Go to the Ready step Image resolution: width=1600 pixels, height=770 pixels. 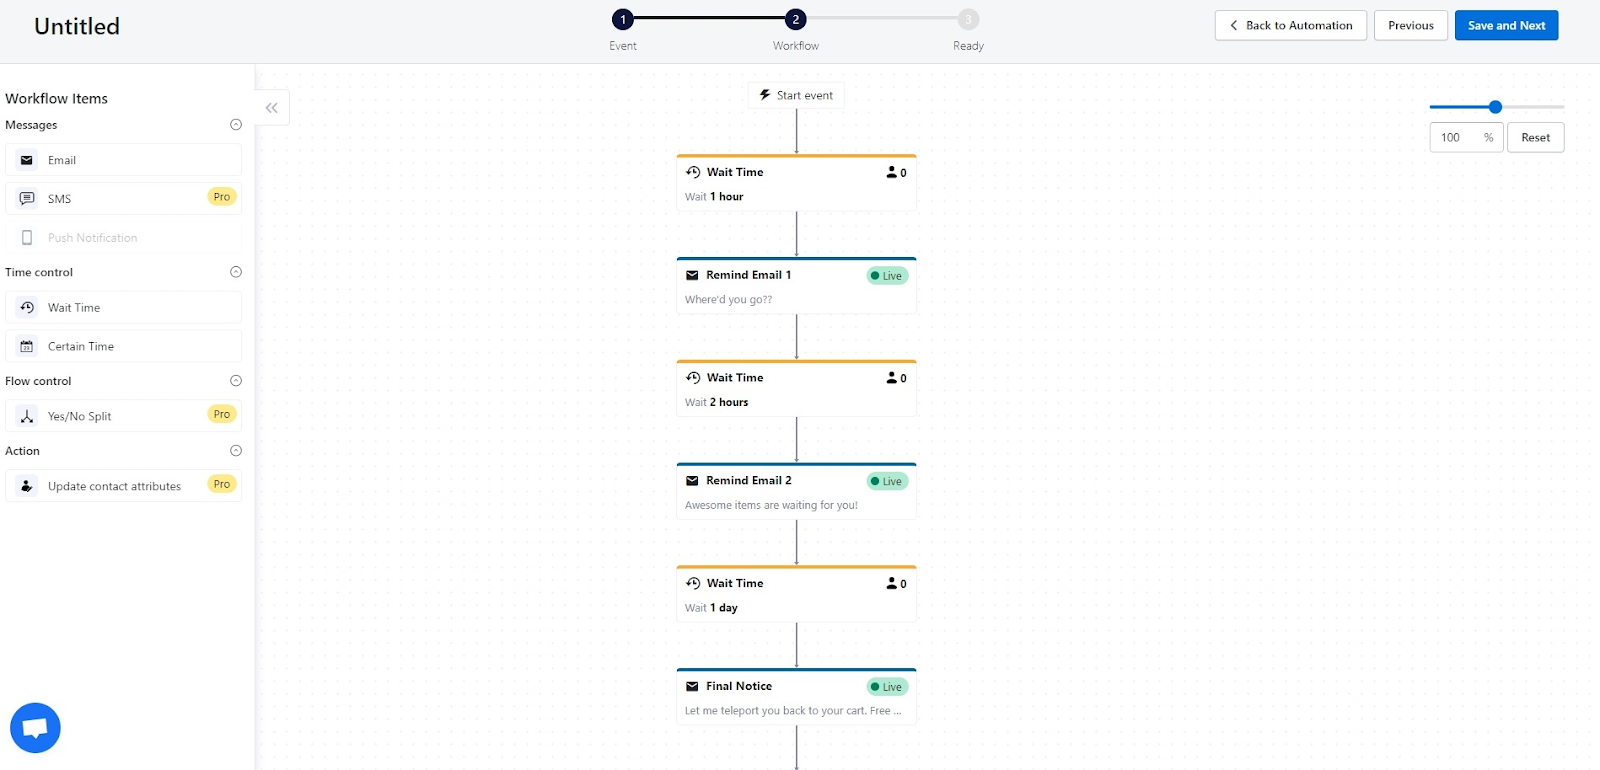[x=968, y=19]
